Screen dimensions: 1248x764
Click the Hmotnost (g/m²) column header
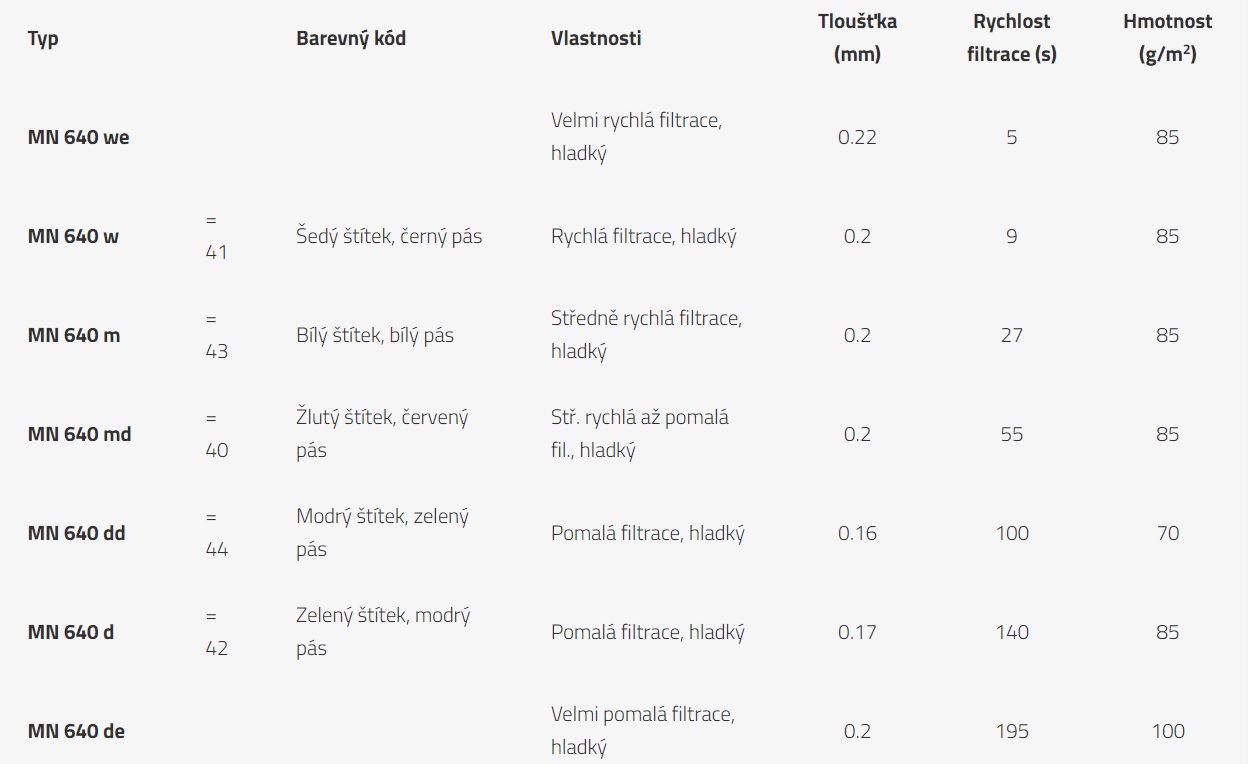[1167, 38]
